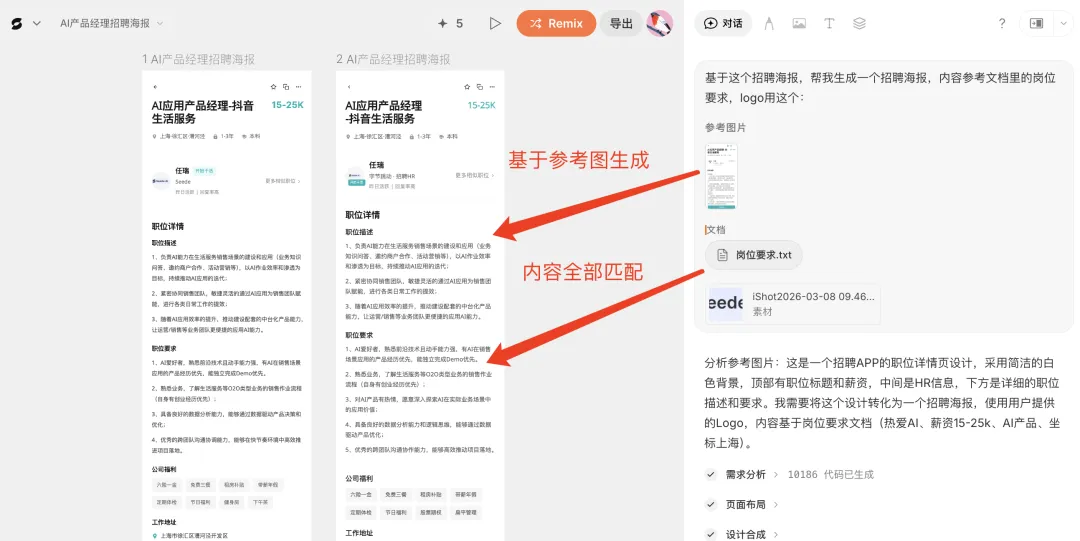
Task: Select the text tool icon
Action: tap(829, 23)
